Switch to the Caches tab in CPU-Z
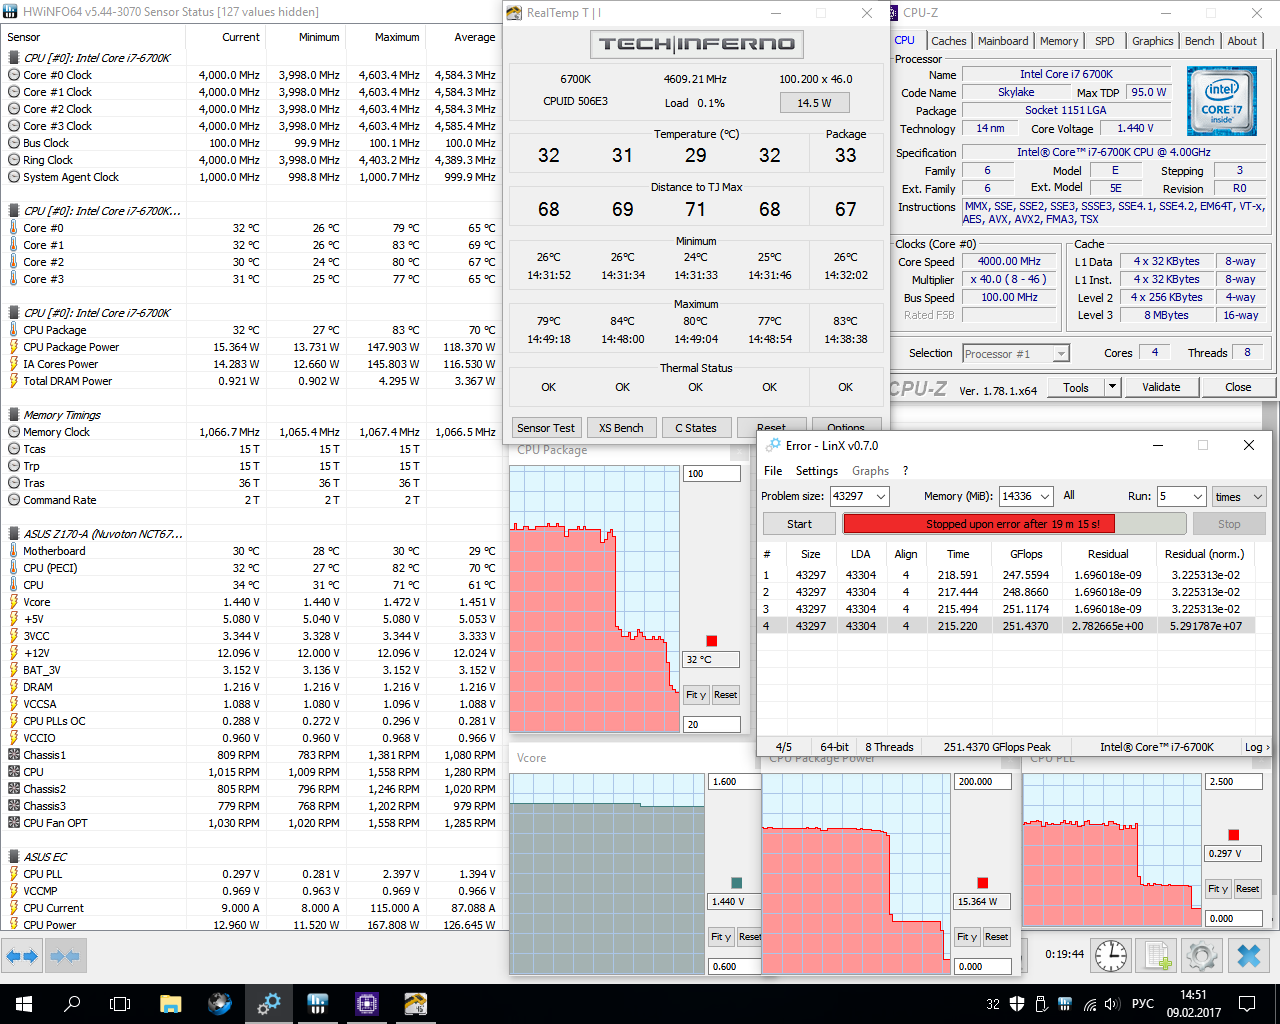The height and width of the screenshot is (1024, 1280). tap(948, 41)
